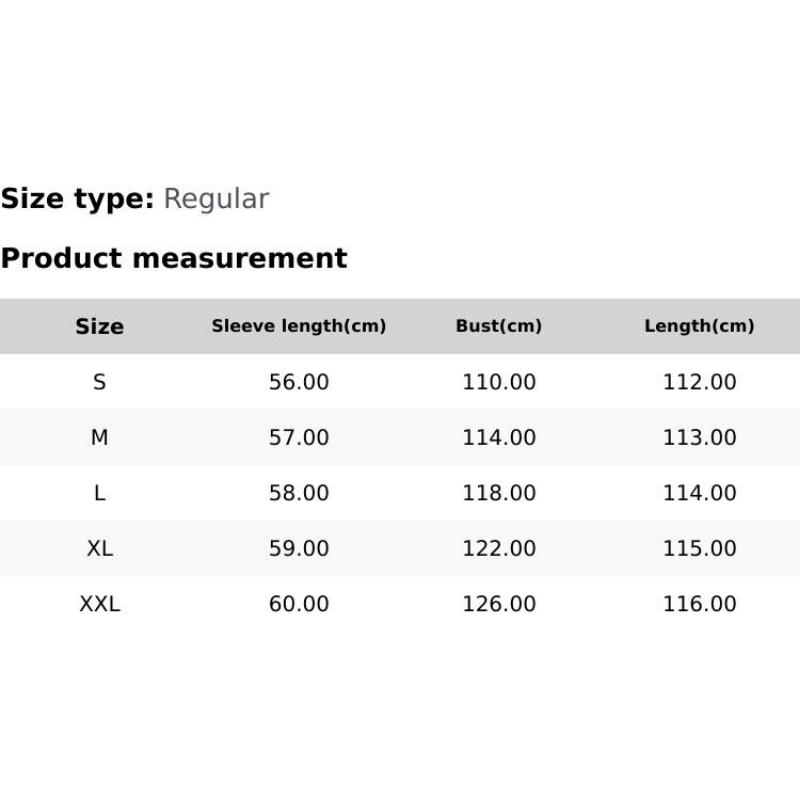Click the L size row label

coord(99,493)
